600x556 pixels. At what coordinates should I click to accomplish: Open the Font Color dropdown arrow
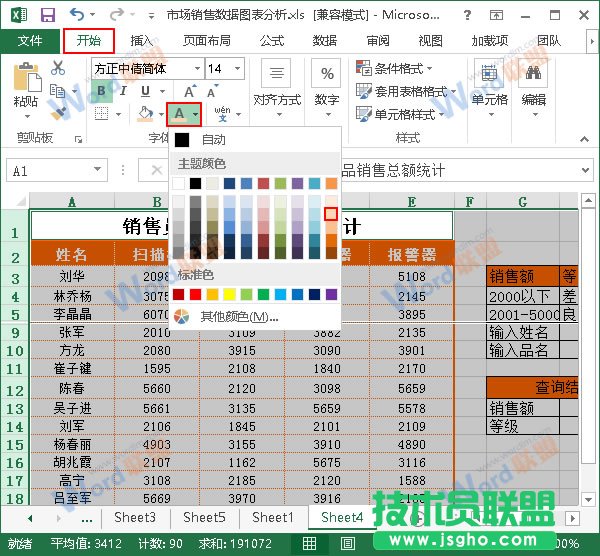click(196, 114)
